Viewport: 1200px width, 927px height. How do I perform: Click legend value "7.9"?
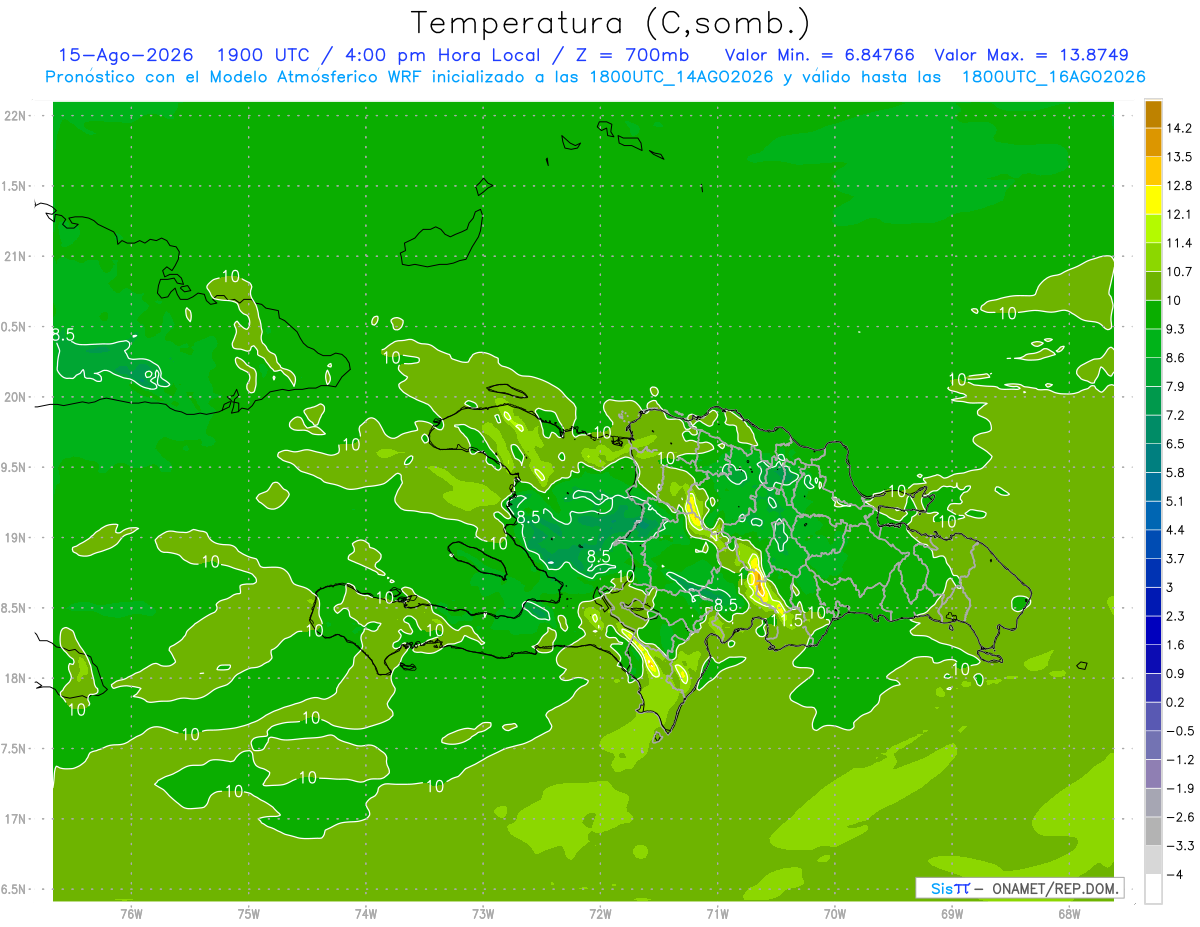point(1176,387)
